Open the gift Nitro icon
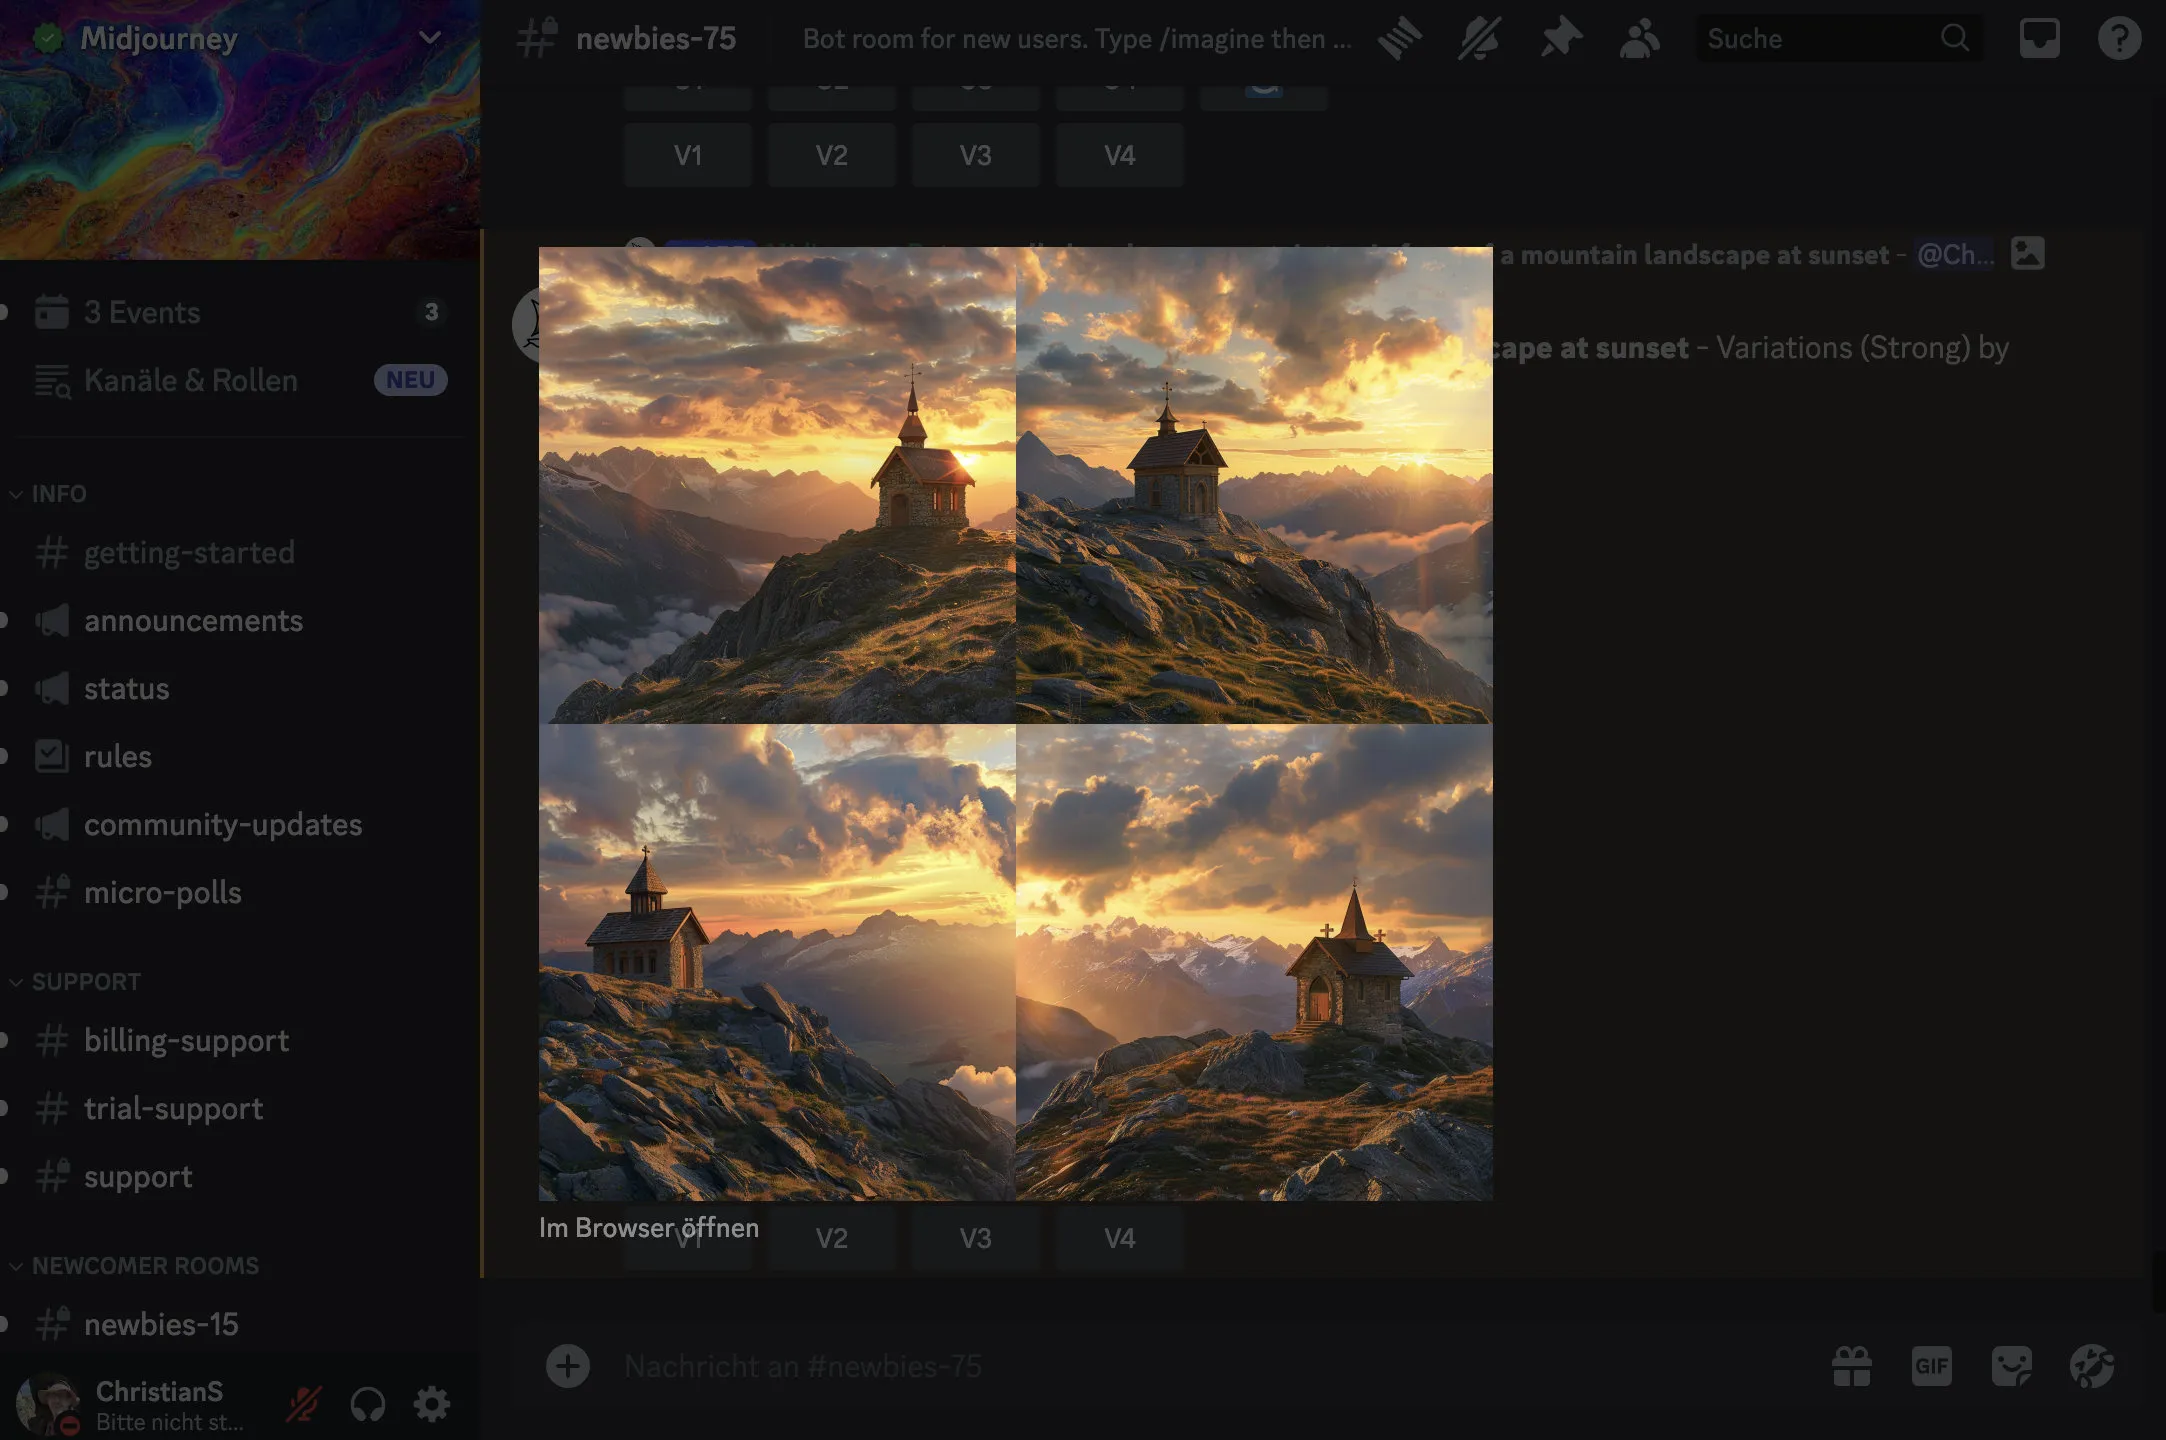 [x=1851, y=1366]
